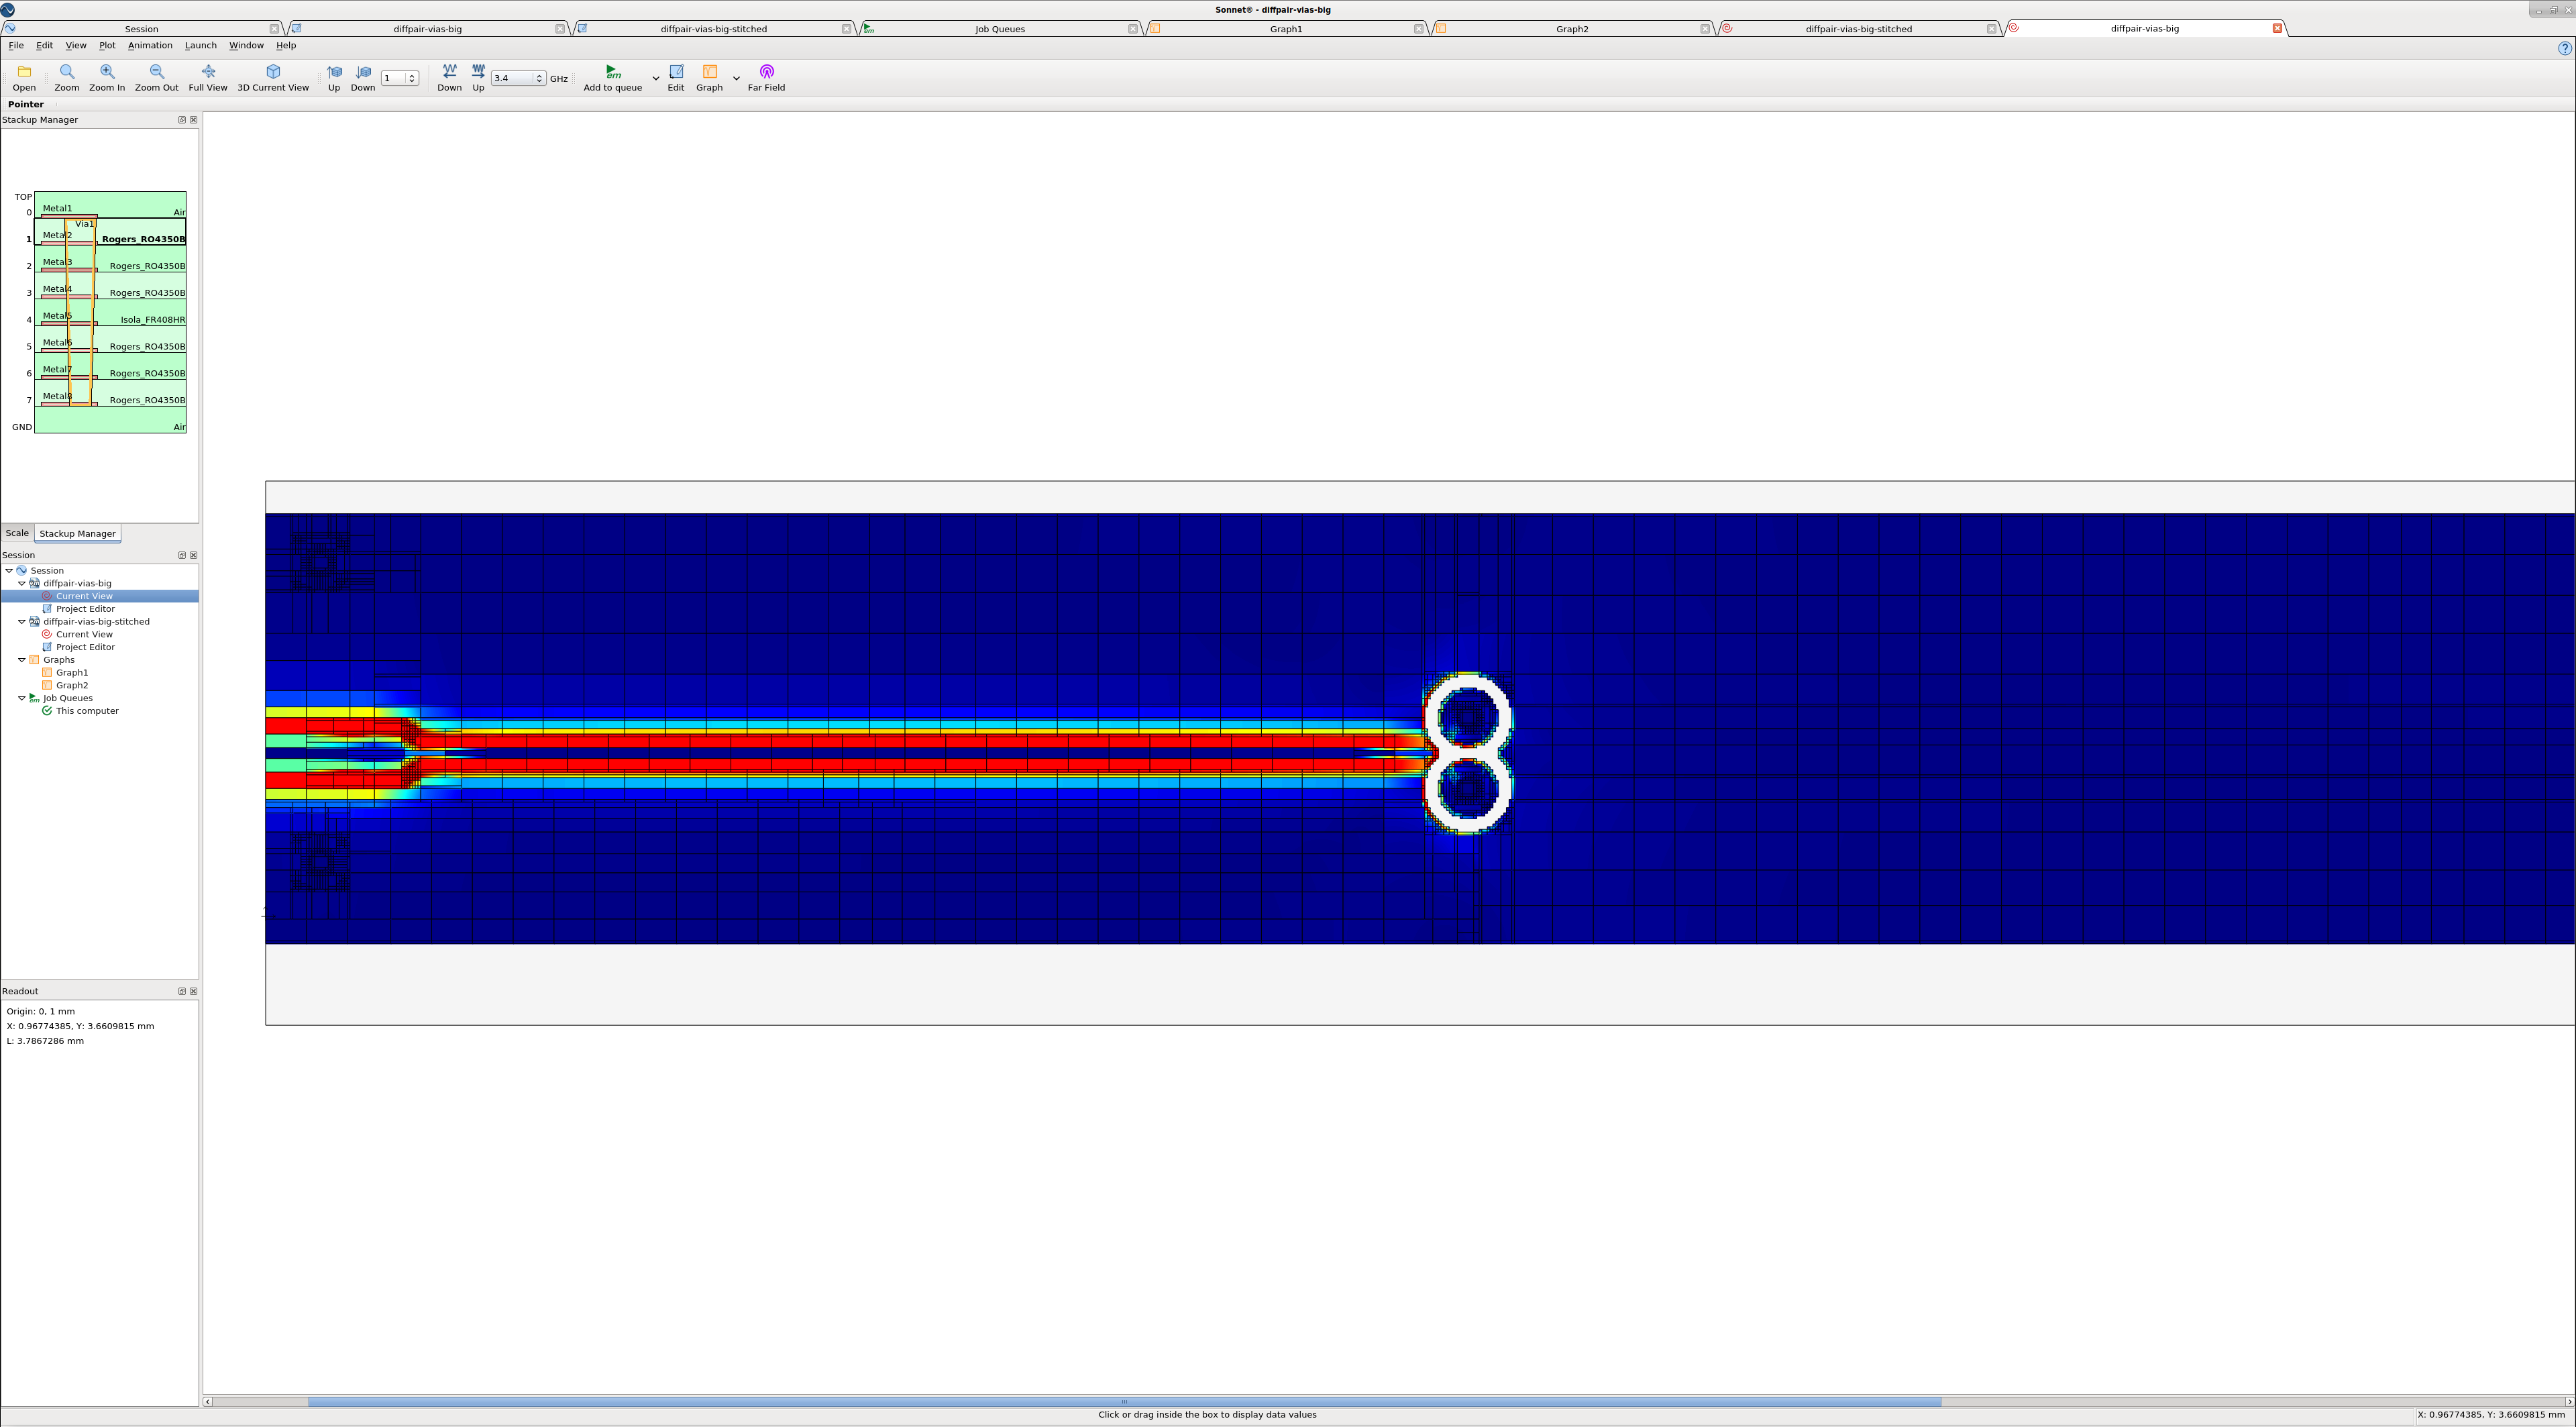2576x1427 pixels.
Task: Close the Session panel
Action: tap(194, 555)
